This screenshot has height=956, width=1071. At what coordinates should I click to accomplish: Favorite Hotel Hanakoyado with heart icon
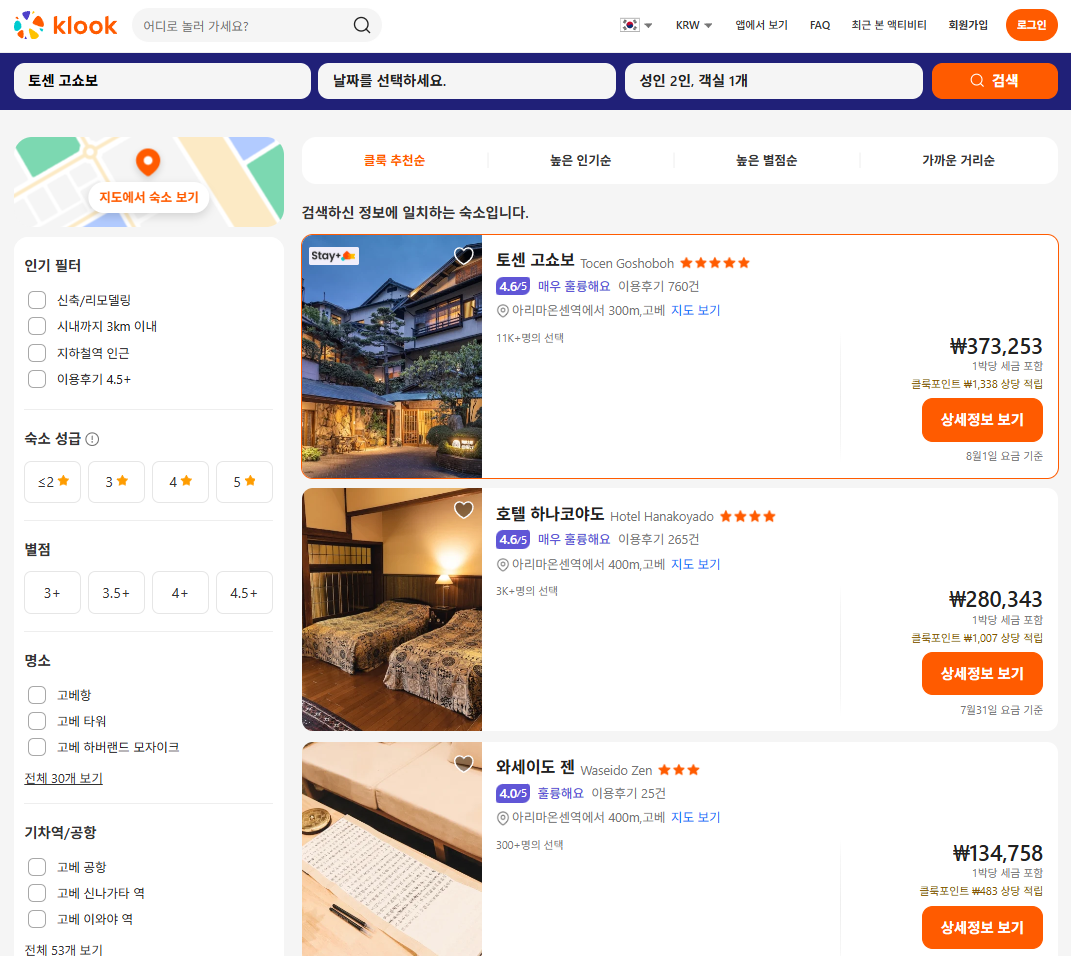pos(464,509)
